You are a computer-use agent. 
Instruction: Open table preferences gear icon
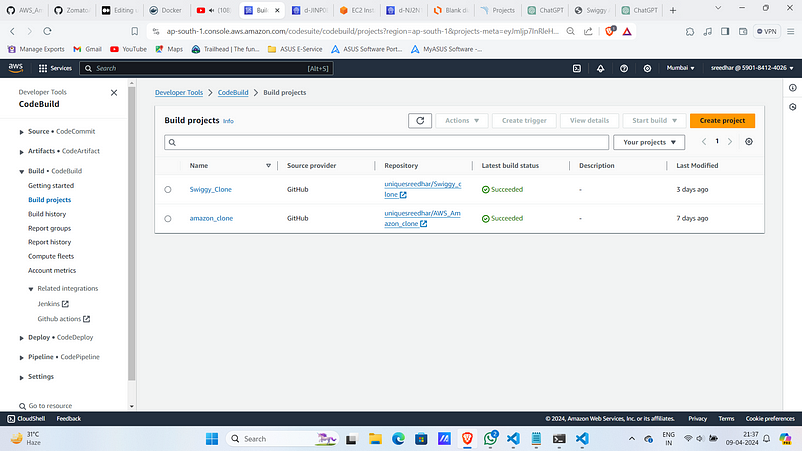pos(749,142)
